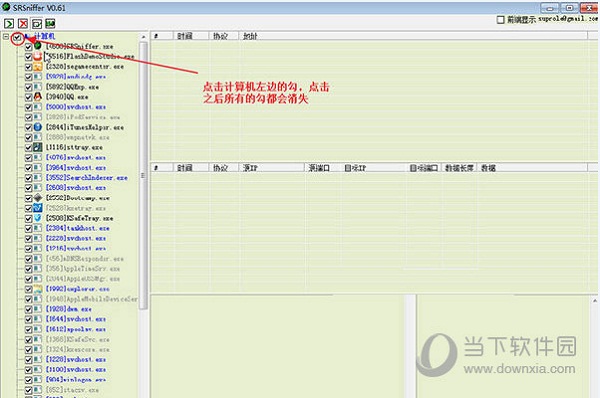Image resolution: width=600 pixels, height=398 pixels.
Task: Enable the 前端显示 checkbox
Action: (x=500, y=20)
